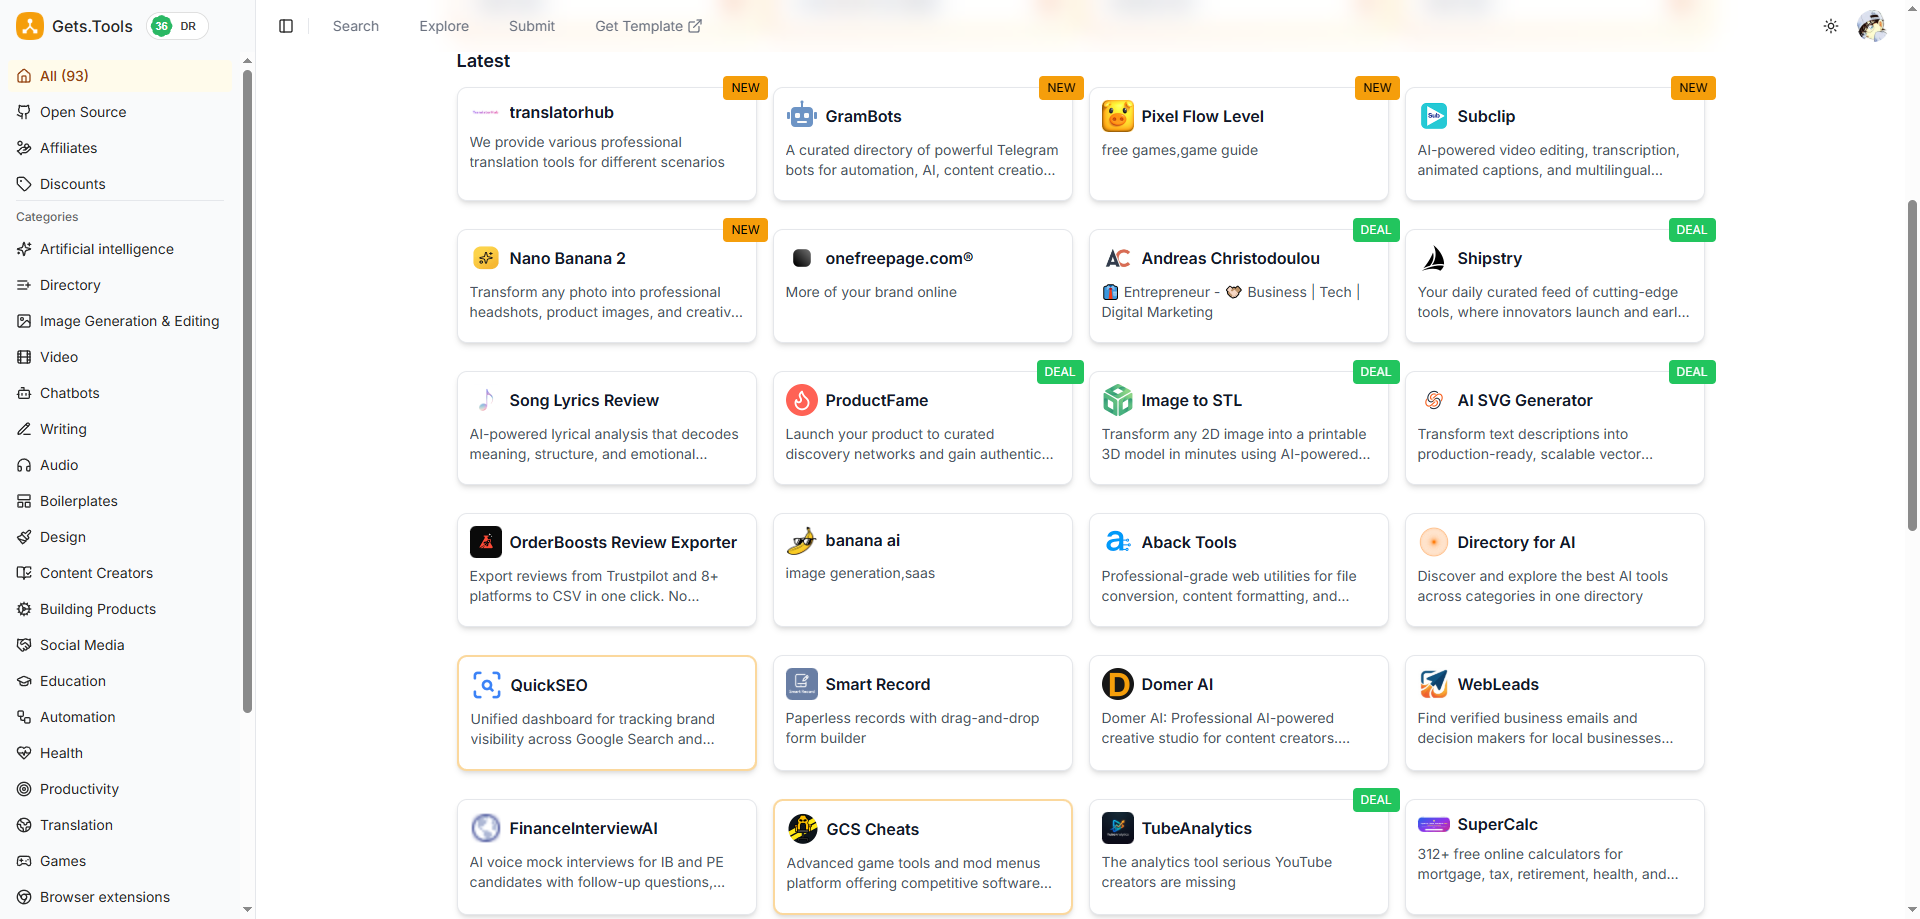Open the Explore tab

pyautogui.click(x=444, y=26)
